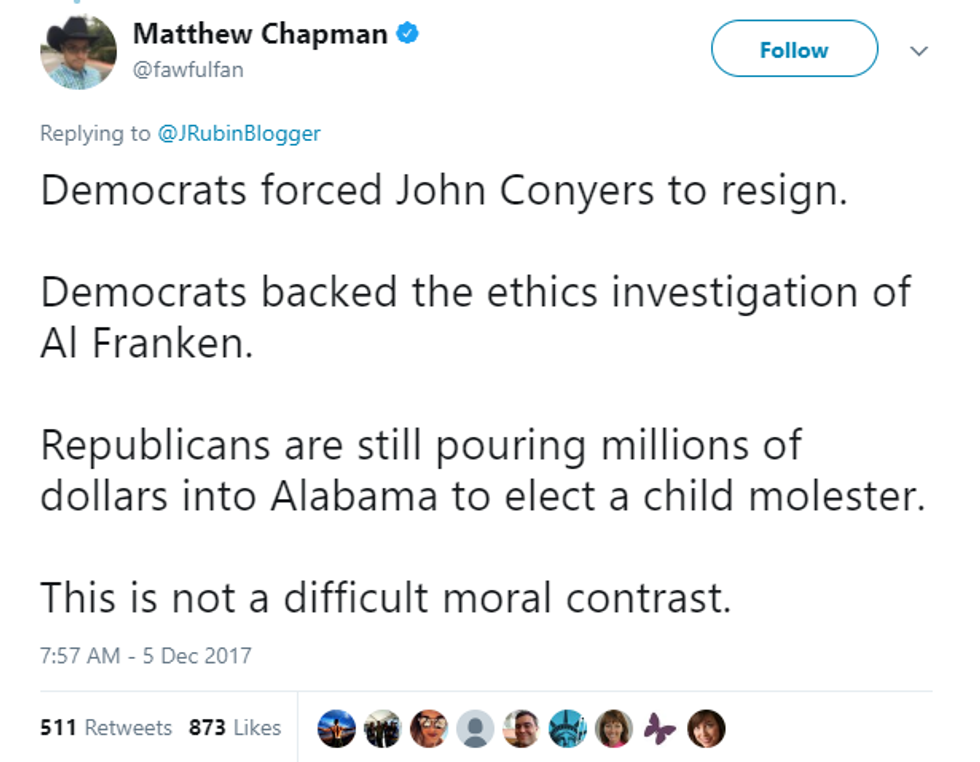Viewport: 980px width, 762px height.
Task: Open the group photo liker avatar
Action: [x=382, y=729]
